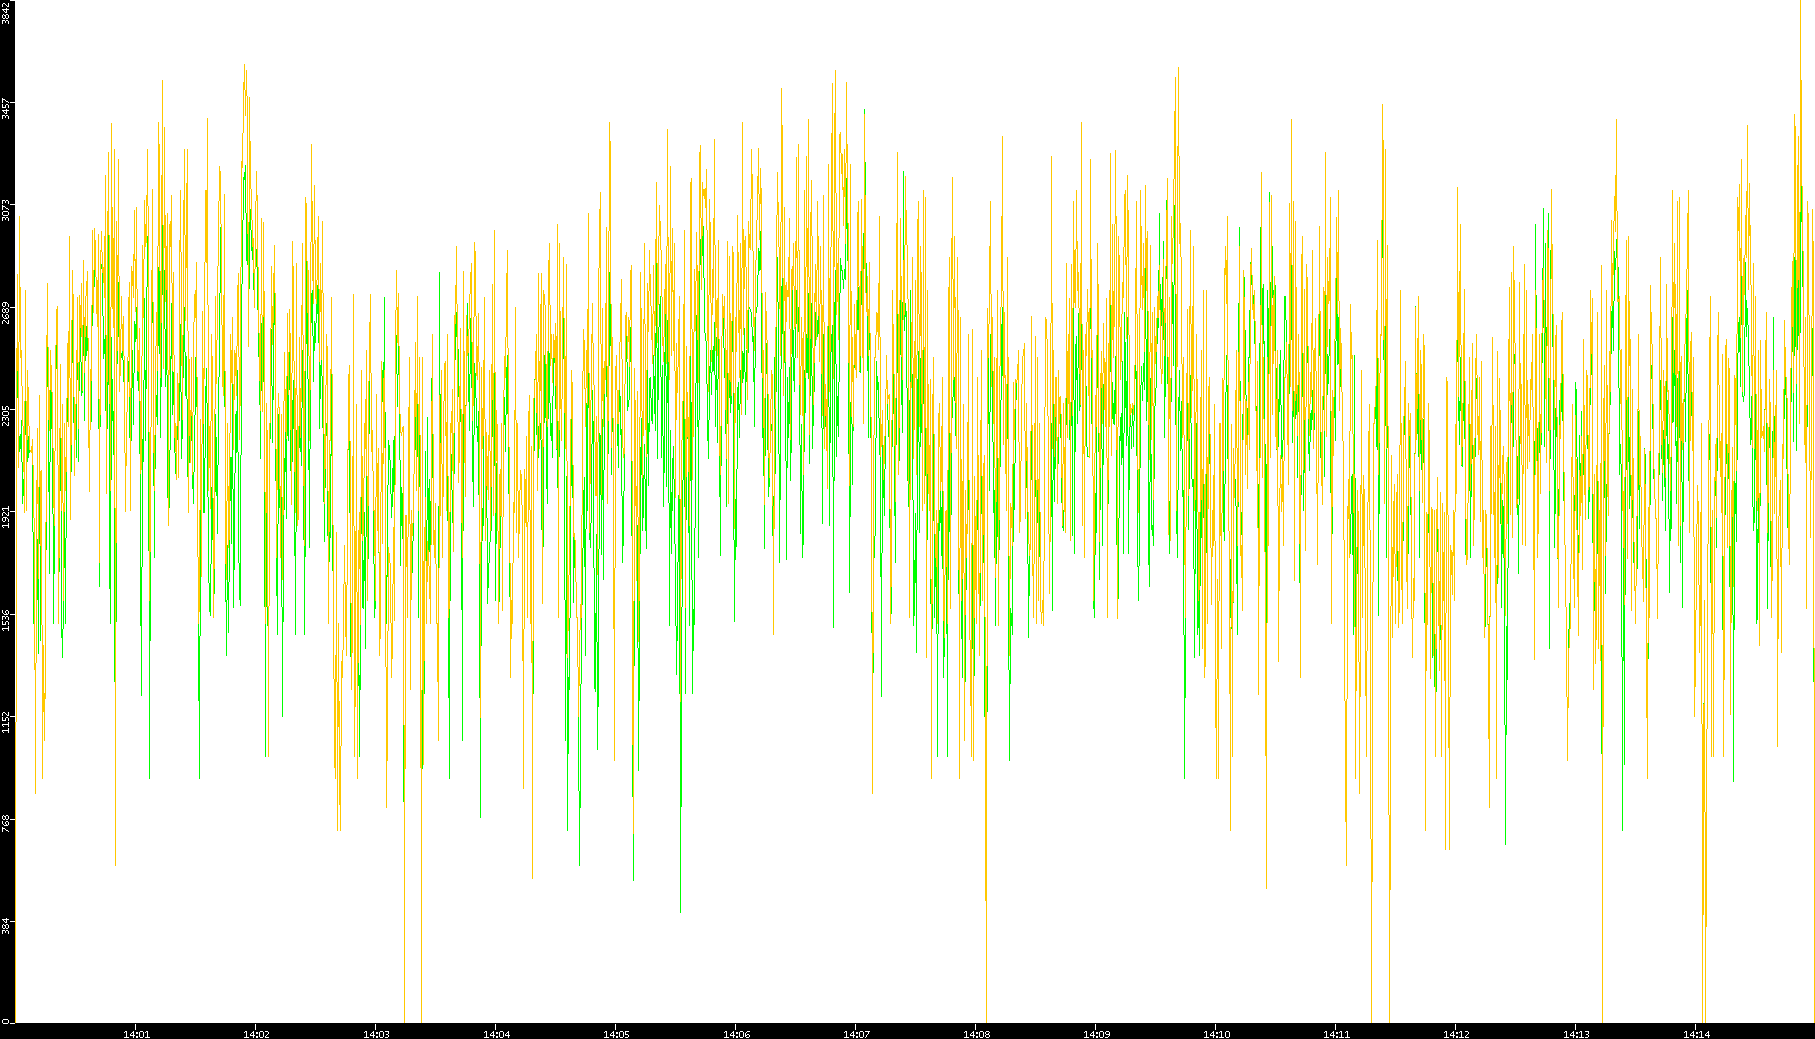Click the 3073 vertical scale label
The width and height of the screenshot is (1815, 1039).
click(6, 210)
